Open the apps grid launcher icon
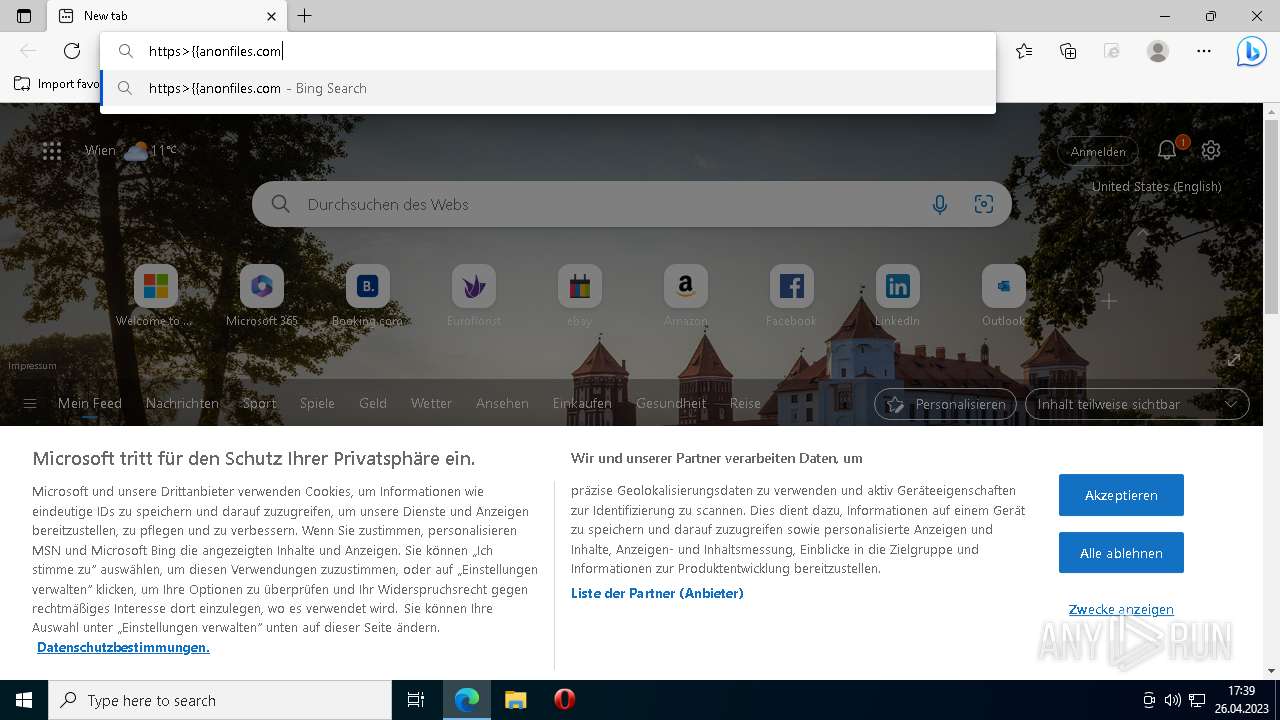Screen dimensions: 1280x720 52,151
